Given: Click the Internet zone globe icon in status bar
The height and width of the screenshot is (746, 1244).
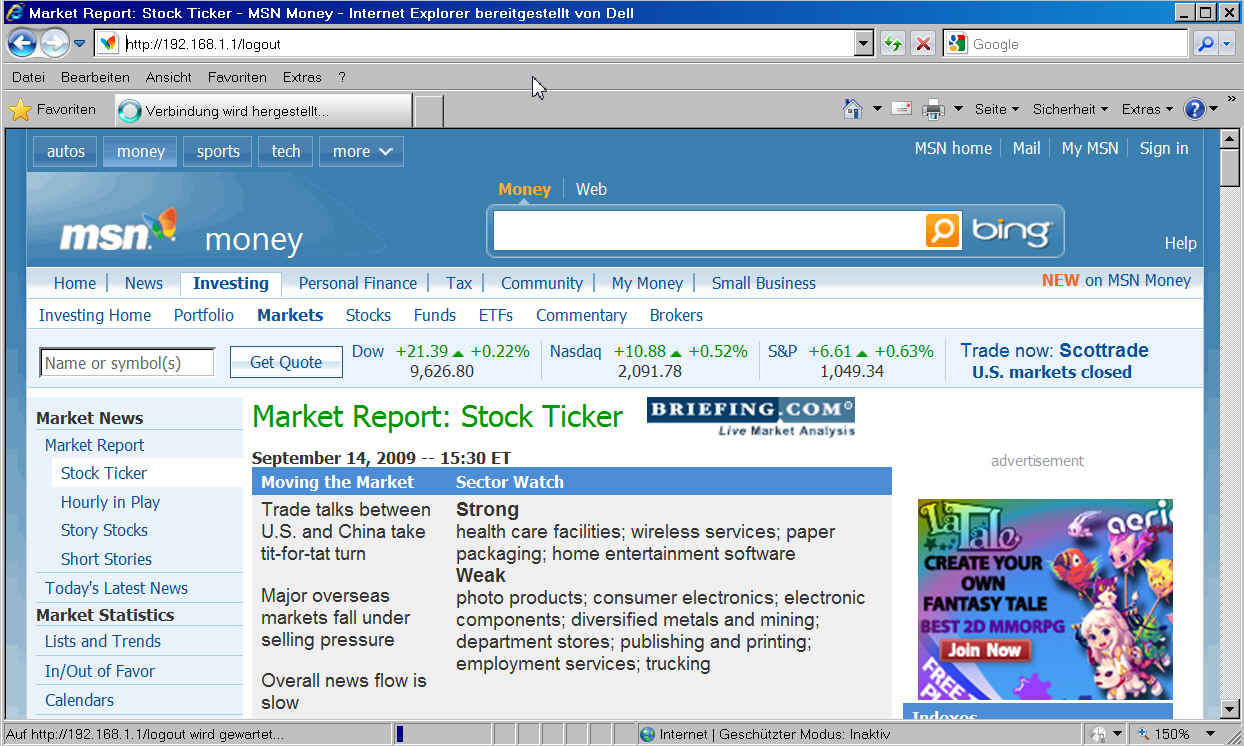Looking at the screenshot, I should coord(648,734).
